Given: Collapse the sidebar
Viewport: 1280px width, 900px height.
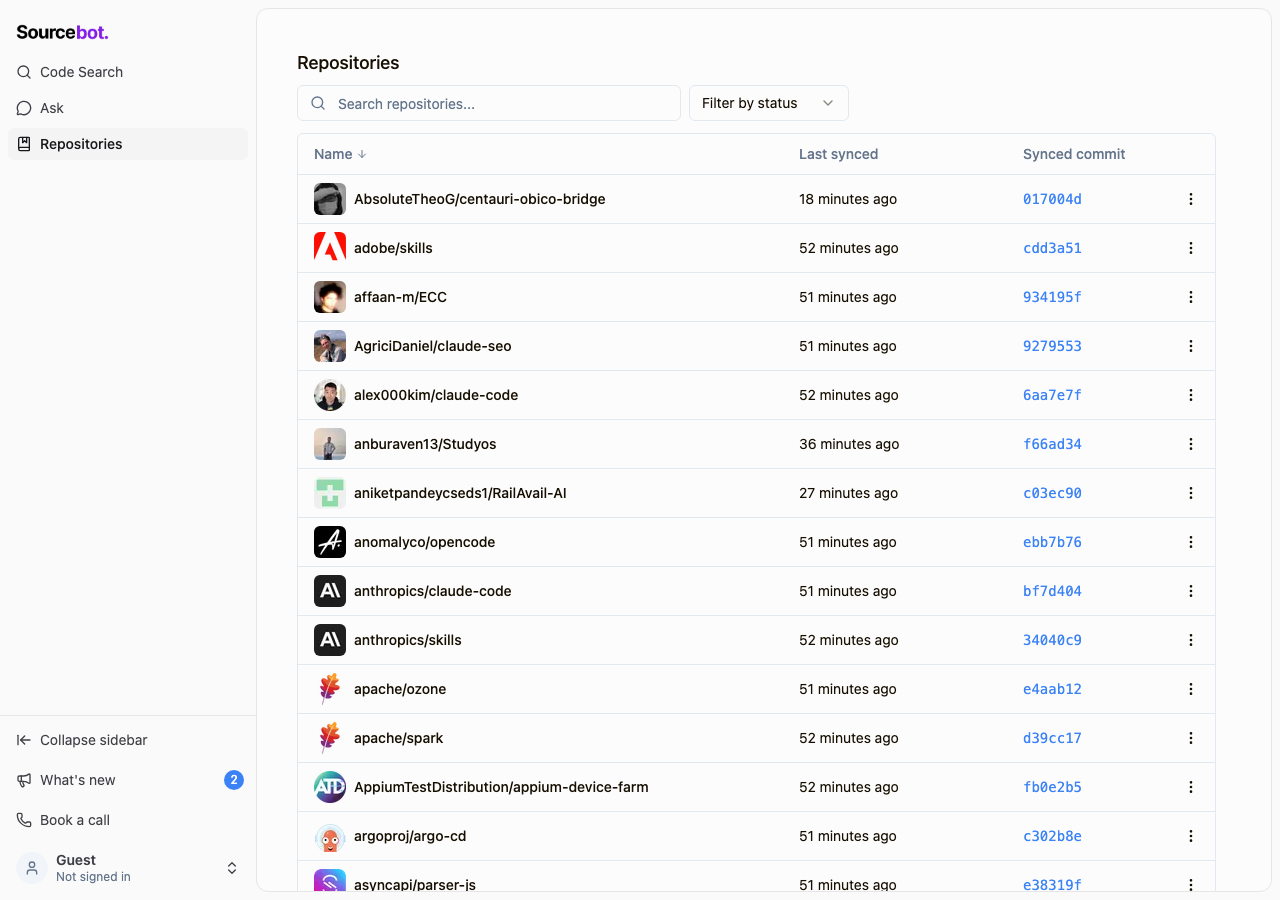Looking at the screenshot, I should click(128, 740).
